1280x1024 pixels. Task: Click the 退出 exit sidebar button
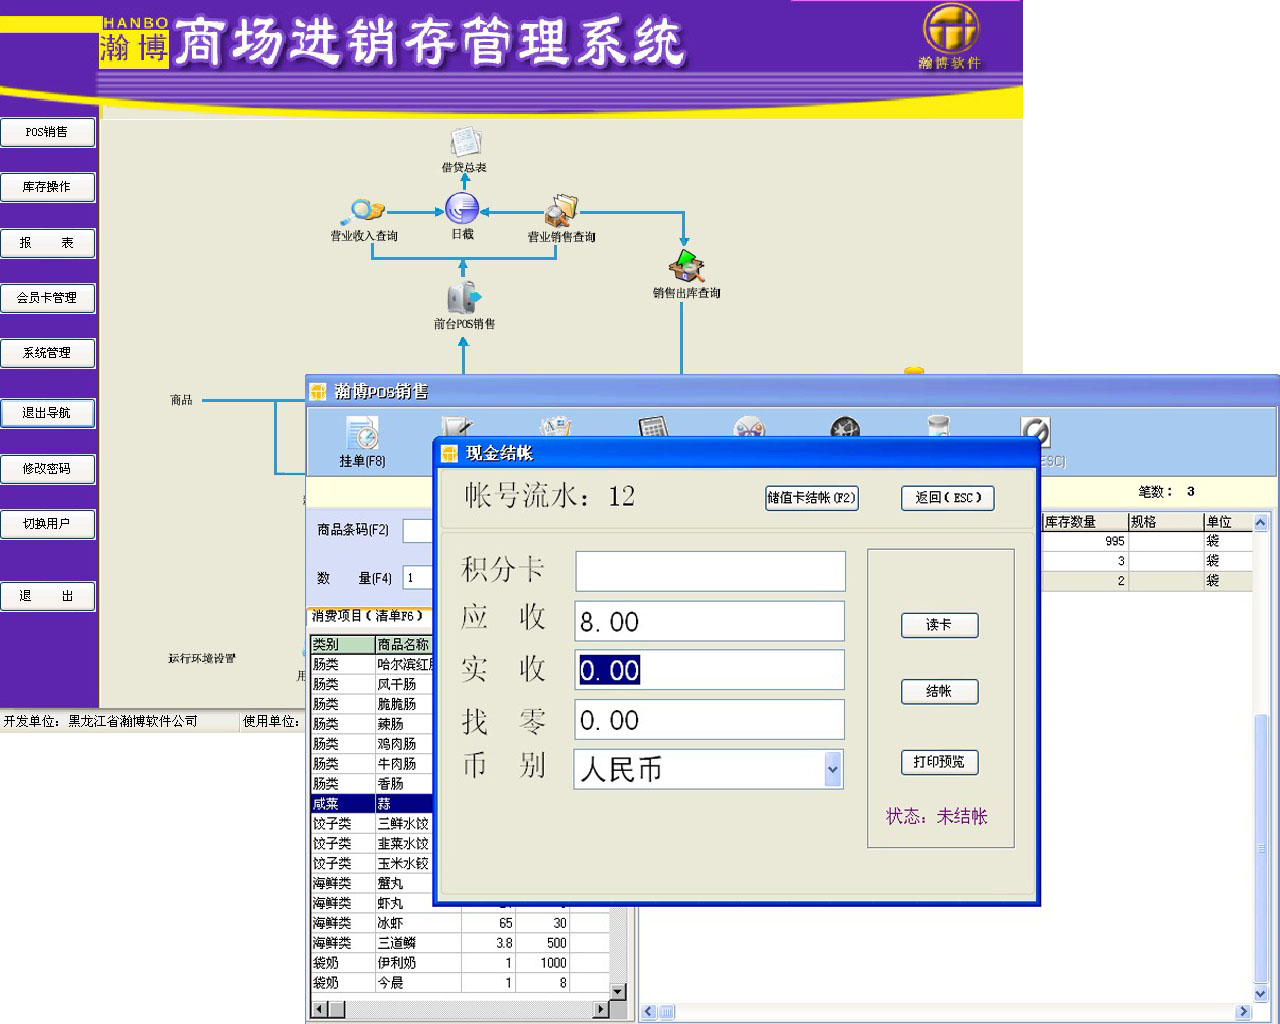pyautogui.click(x=47, y=596)
